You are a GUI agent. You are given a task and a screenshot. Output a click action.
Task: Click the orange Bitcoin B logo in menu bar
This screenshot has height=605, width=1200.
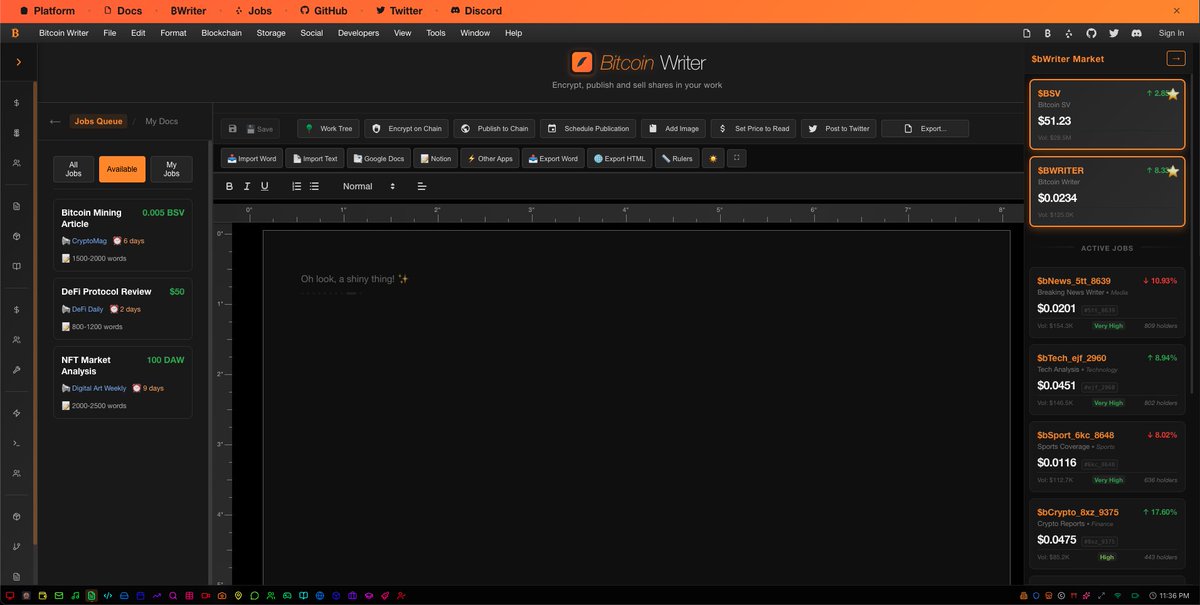(16, 33)
